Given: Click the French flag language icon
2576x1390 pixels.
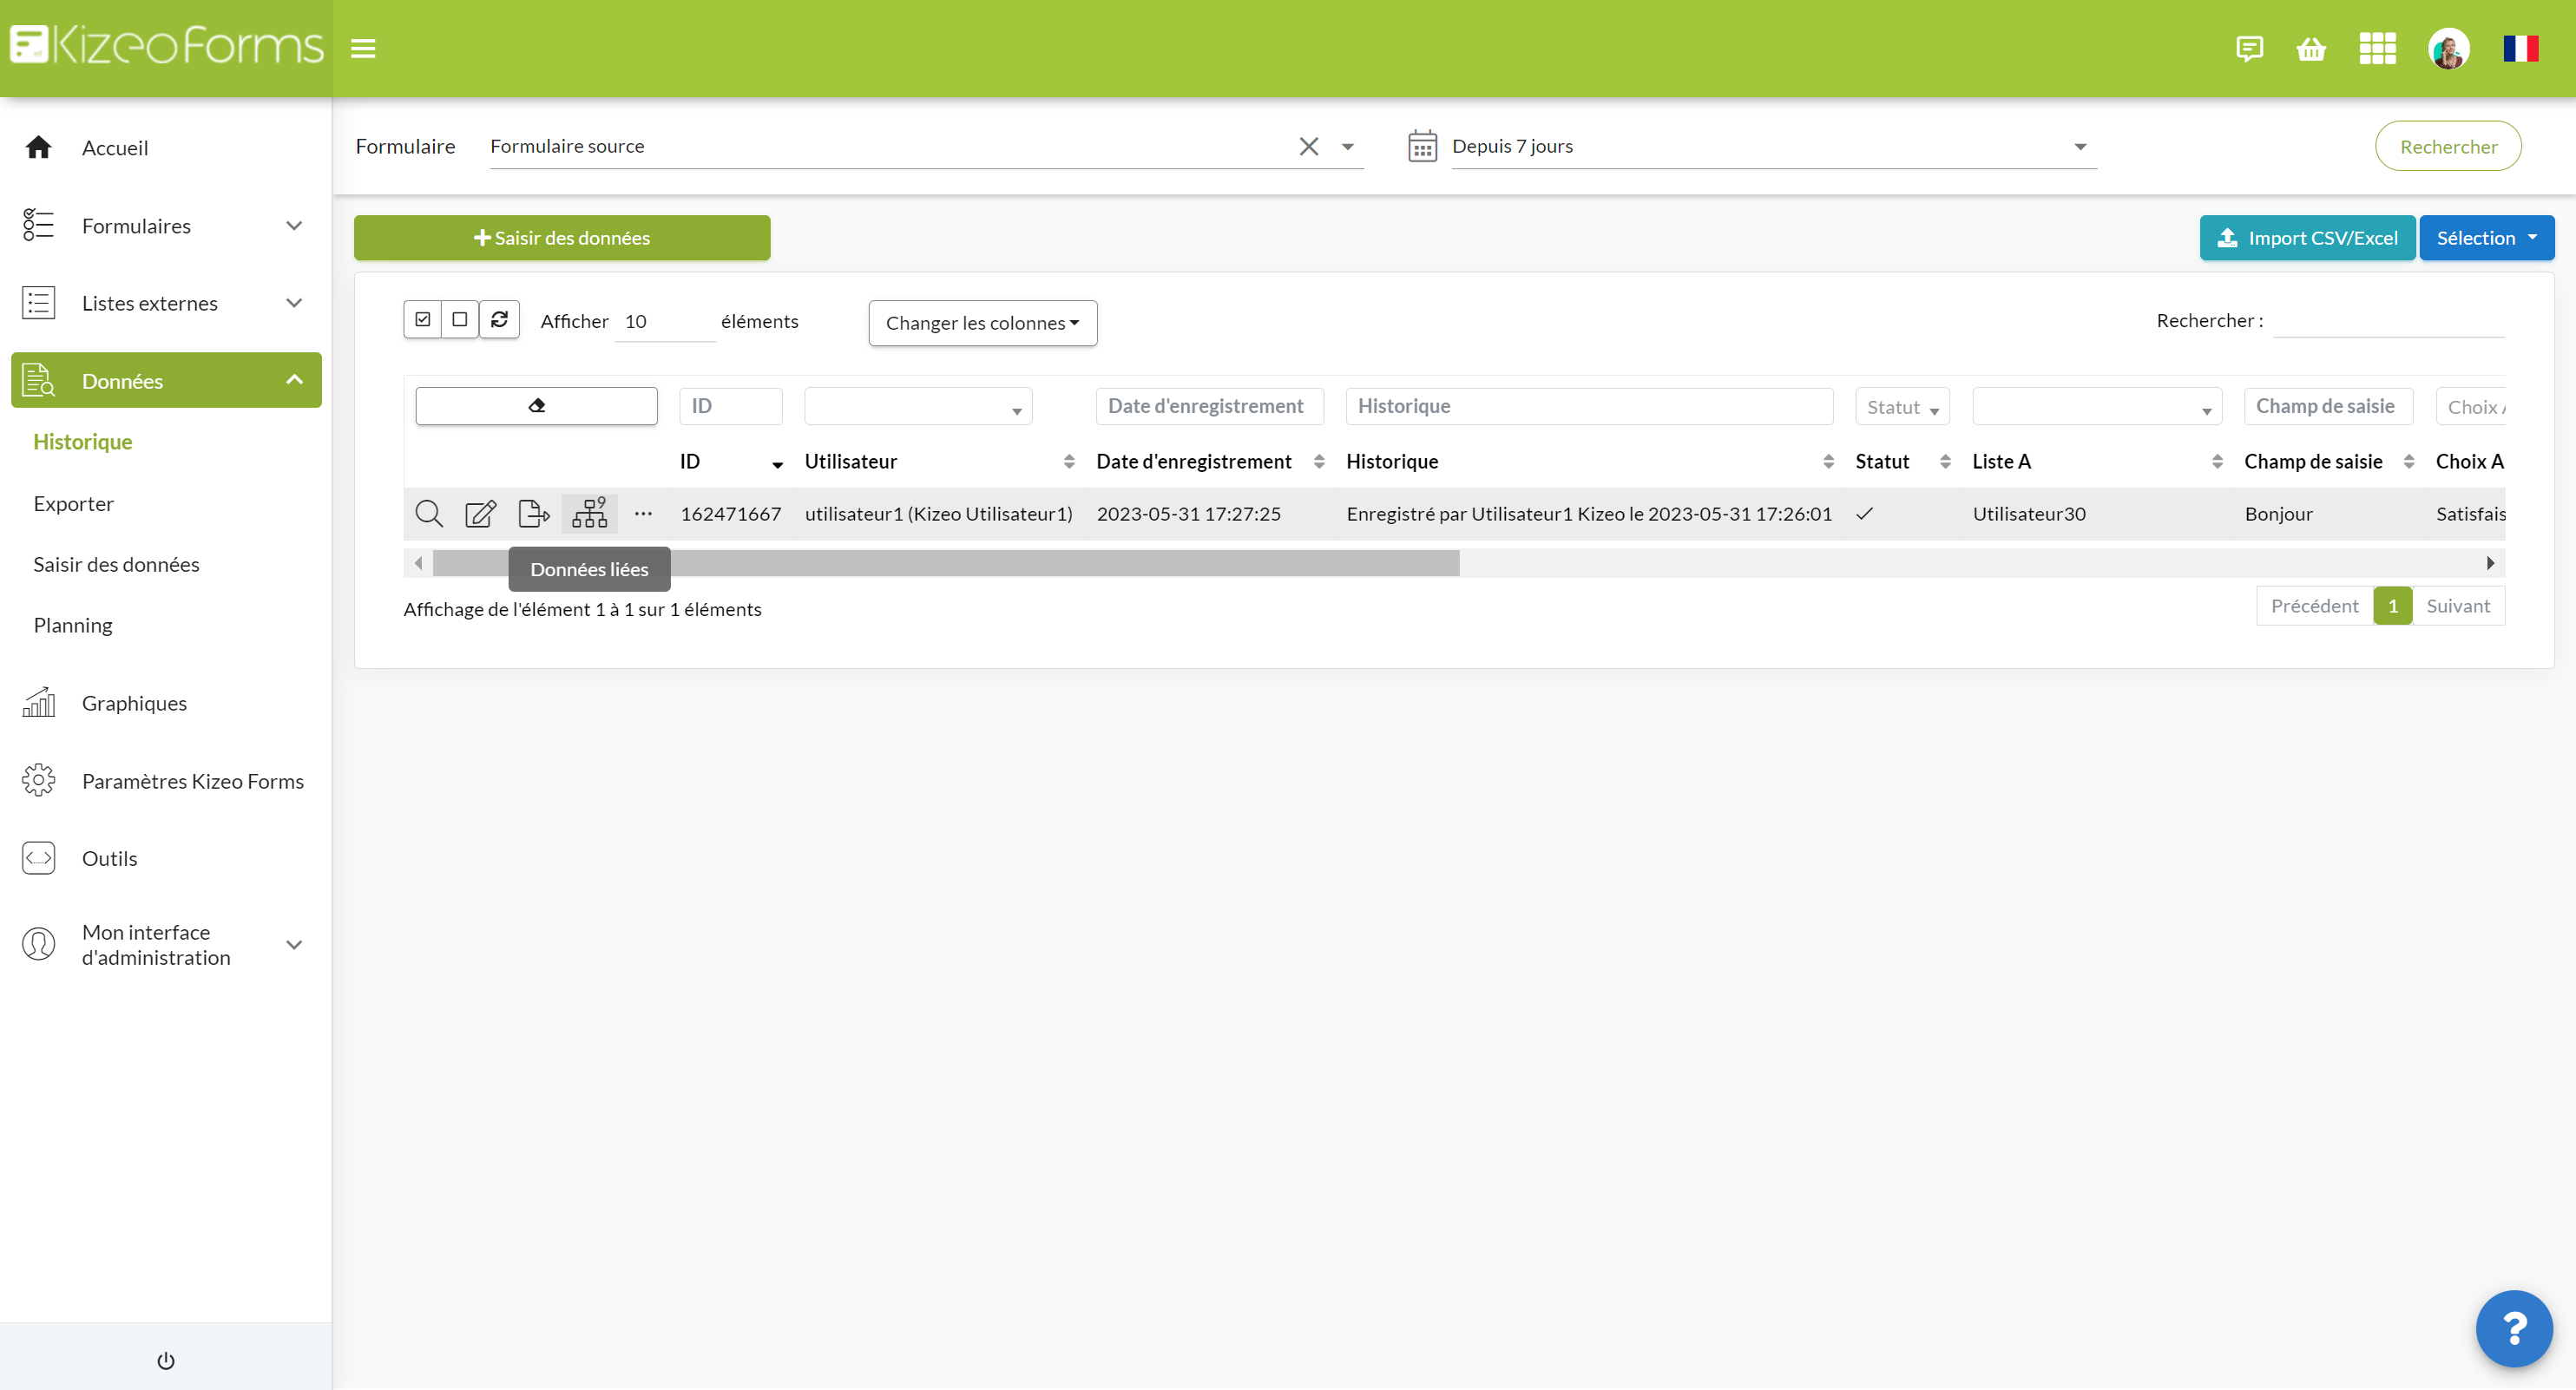Looking at the screenshot, I should click(2520, 48).
